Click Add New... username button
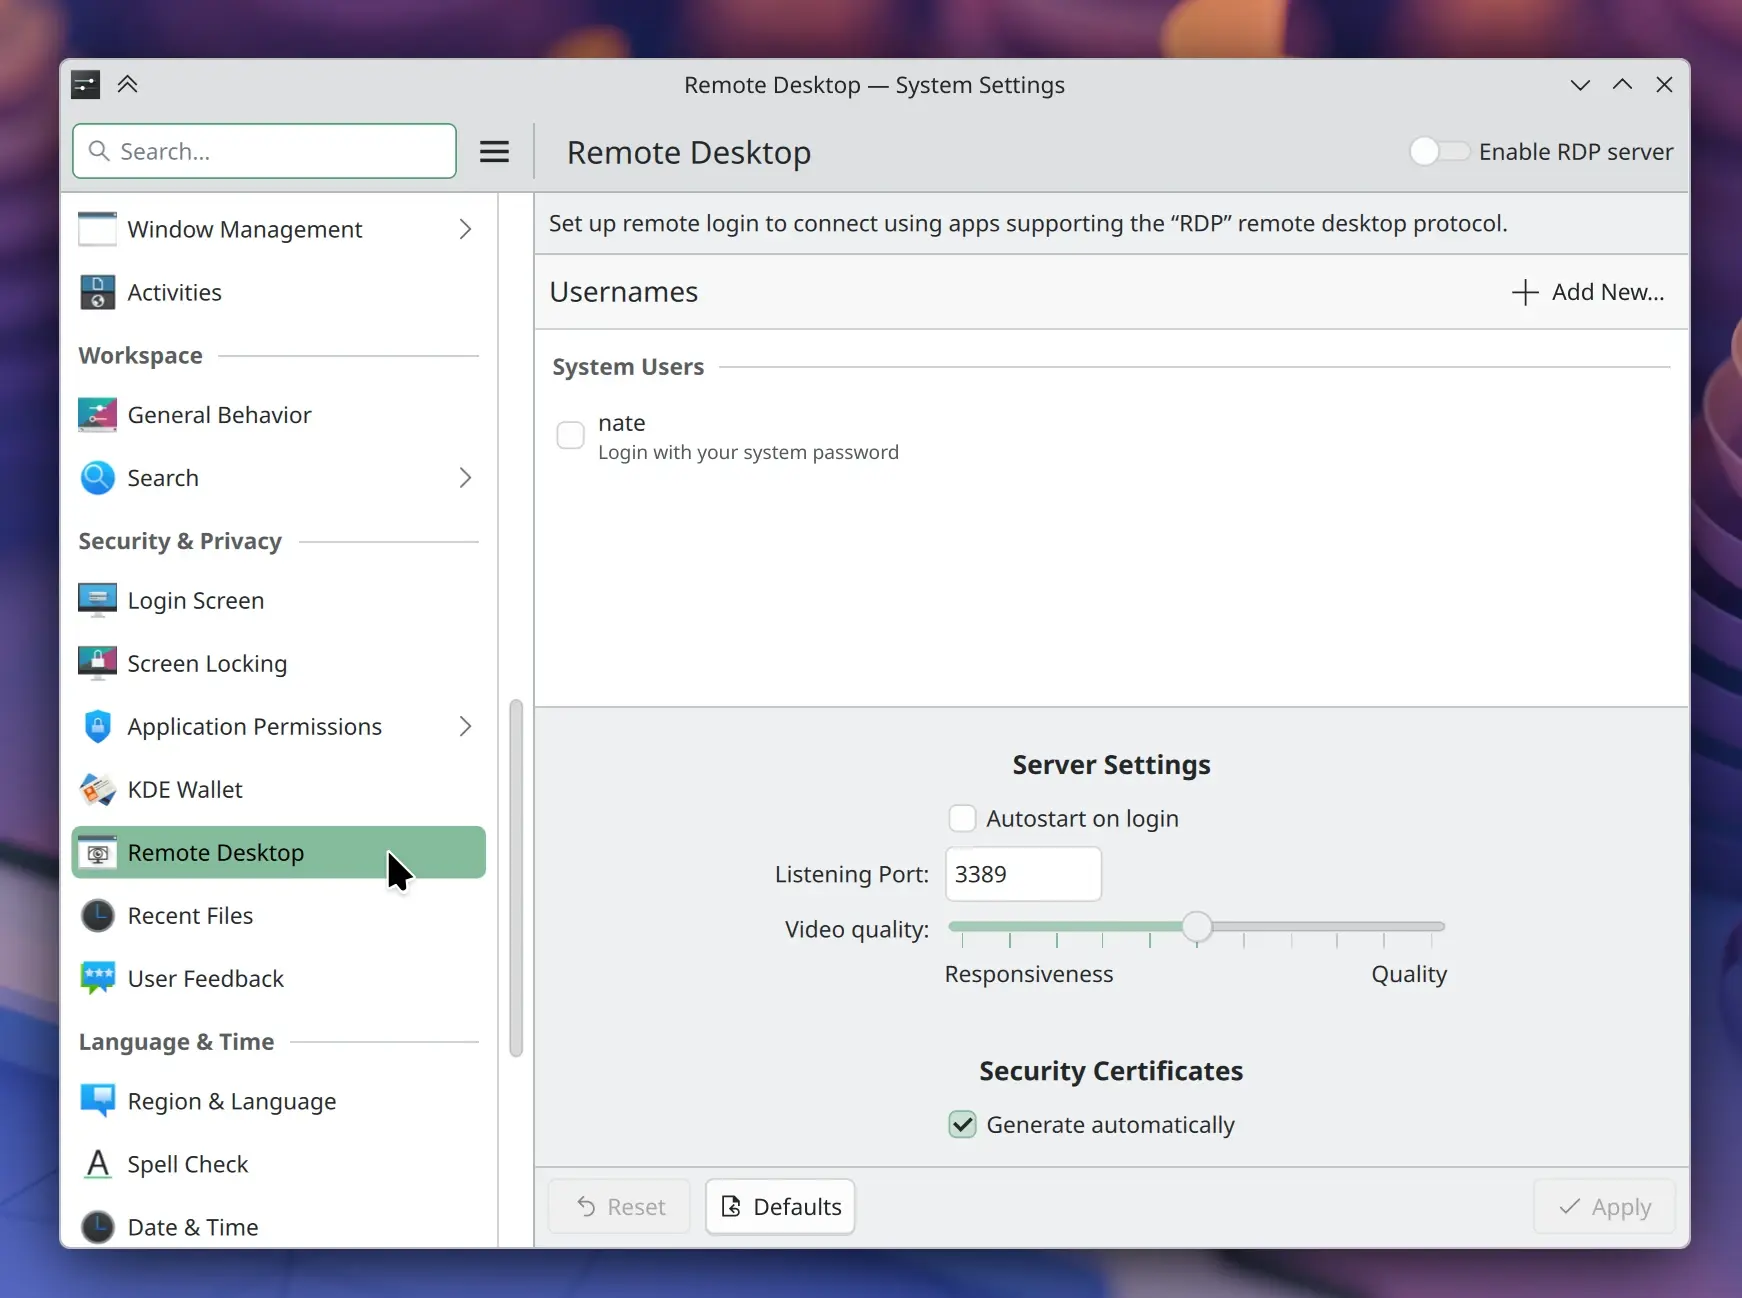 click(x=1587, y=292)
